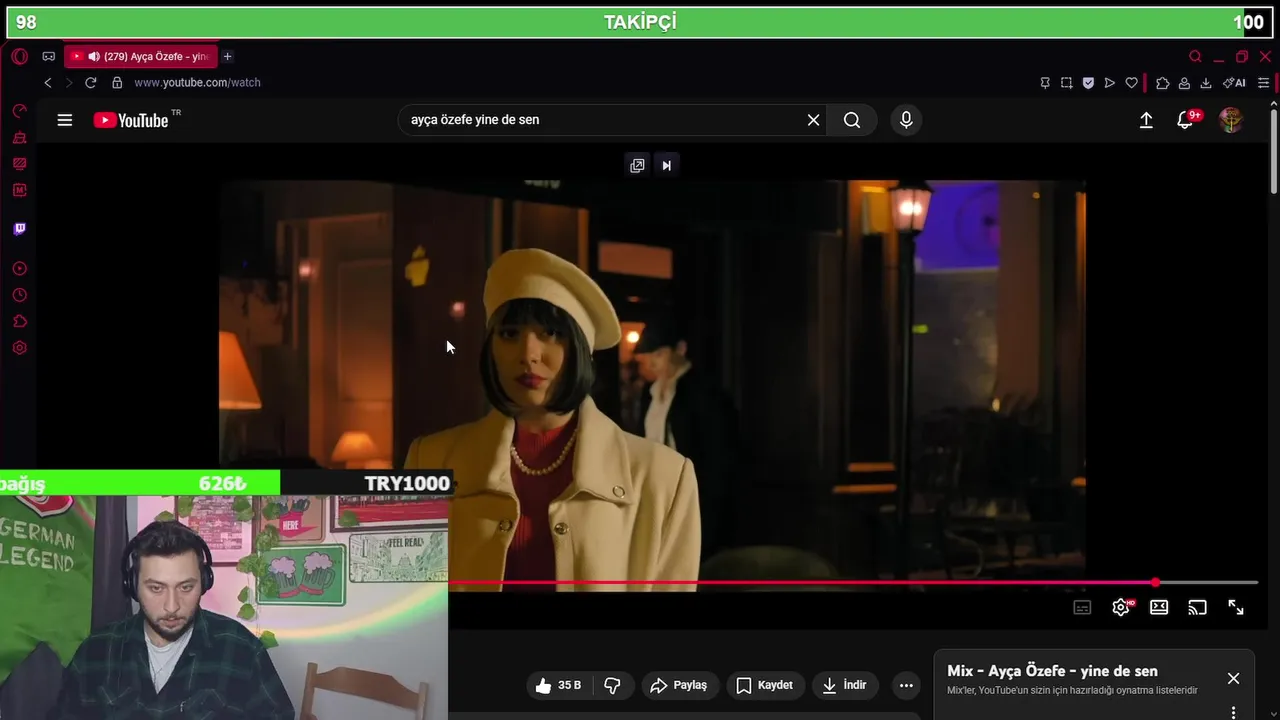Viewport: 1280px width, 720px height.
Task: Pop out video with detach icon
Action: tap(637, 165)
